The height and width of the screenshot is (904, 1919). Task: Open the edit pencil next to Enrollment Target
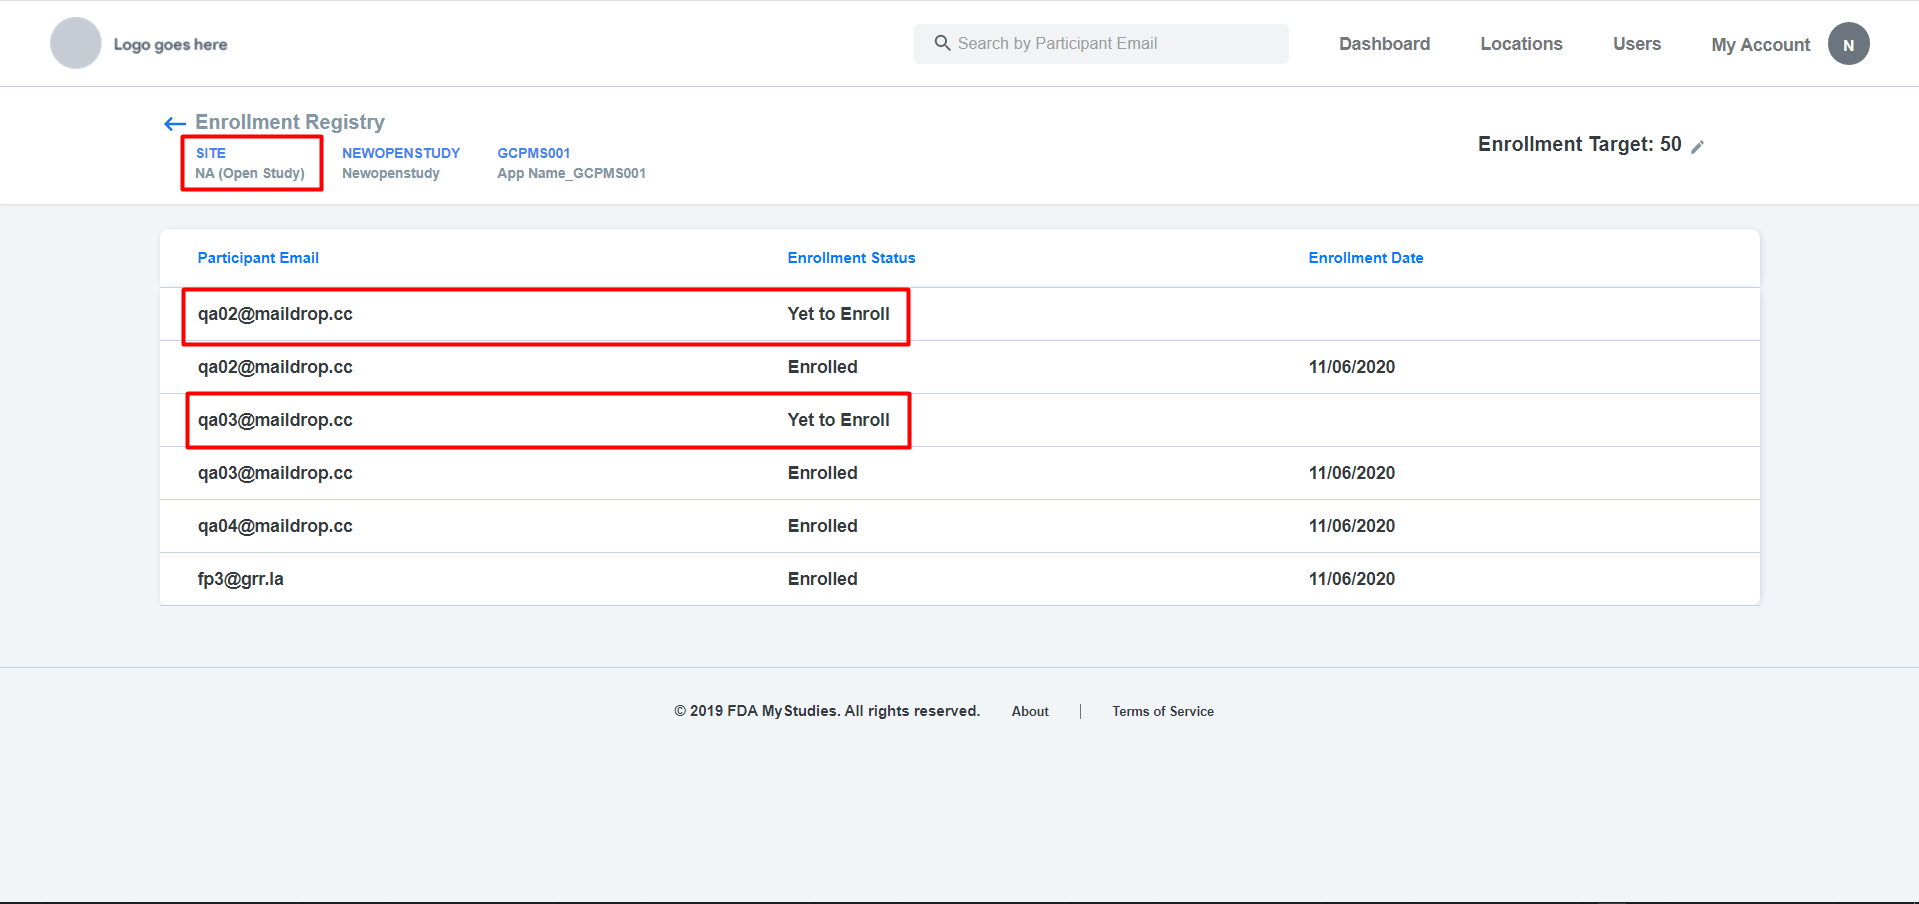click(x=1698, y=146)
